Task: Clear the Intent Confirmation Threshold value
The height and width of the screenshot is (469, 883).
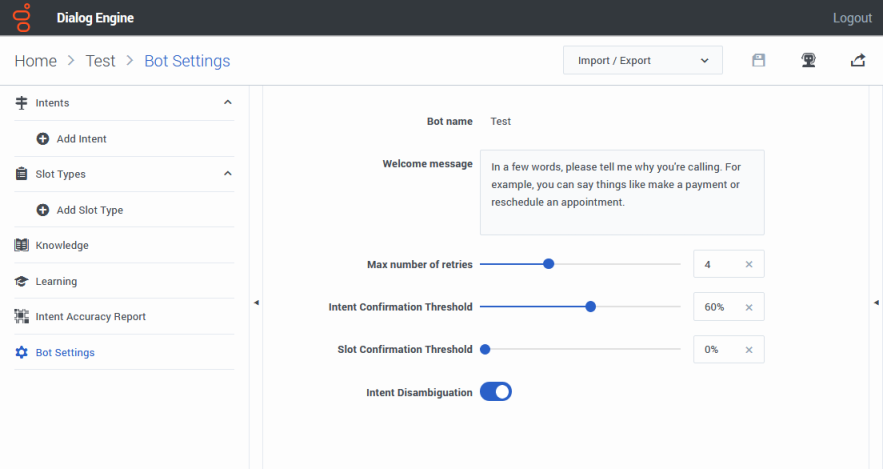Action: coord(749,307)
